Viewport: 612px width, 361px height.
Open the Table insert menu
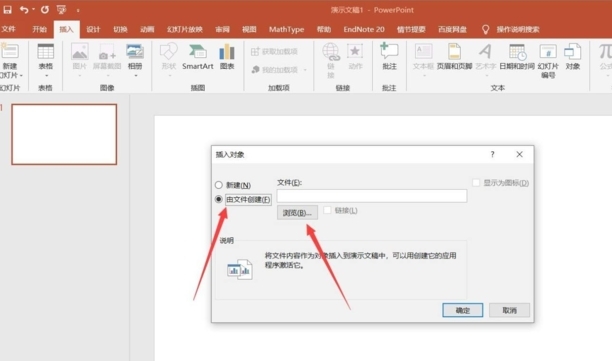click(46, 59)
